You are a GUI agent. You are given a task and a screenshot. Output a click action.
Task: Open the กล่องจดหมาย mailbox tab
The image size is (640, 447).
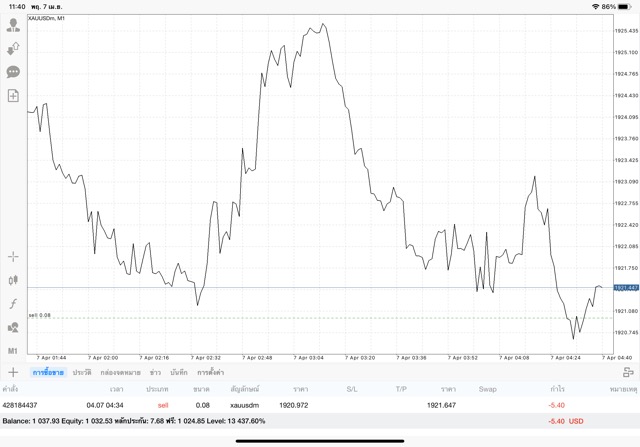(118, 372)
